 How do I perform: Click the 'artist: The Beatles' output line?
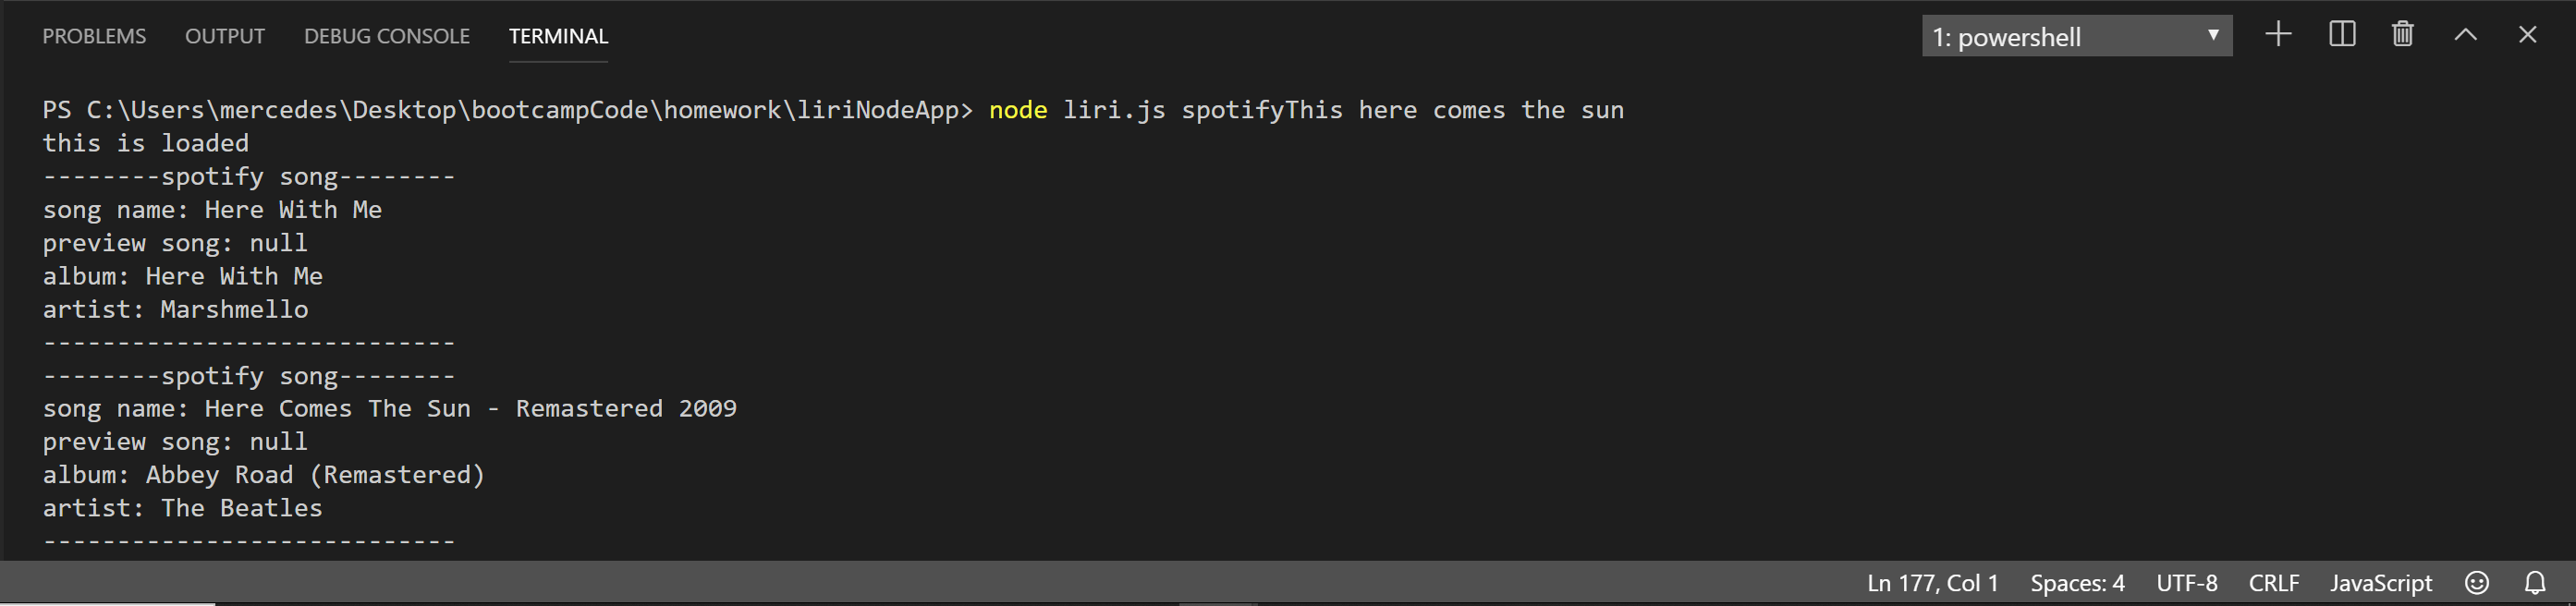[182, 508]
